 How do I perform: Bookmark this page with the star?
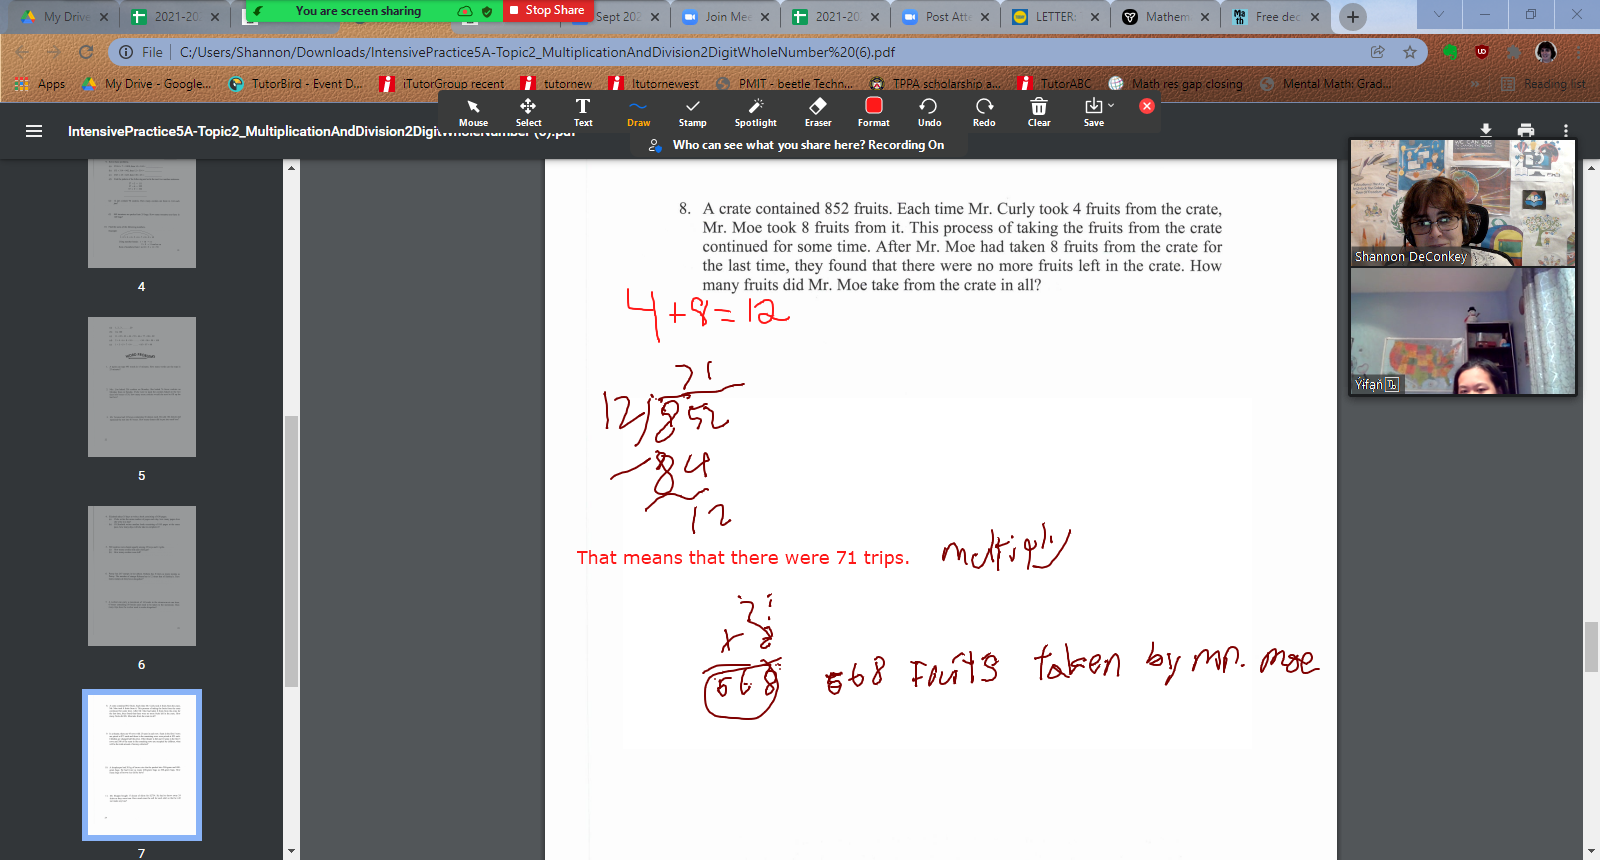1410,52
